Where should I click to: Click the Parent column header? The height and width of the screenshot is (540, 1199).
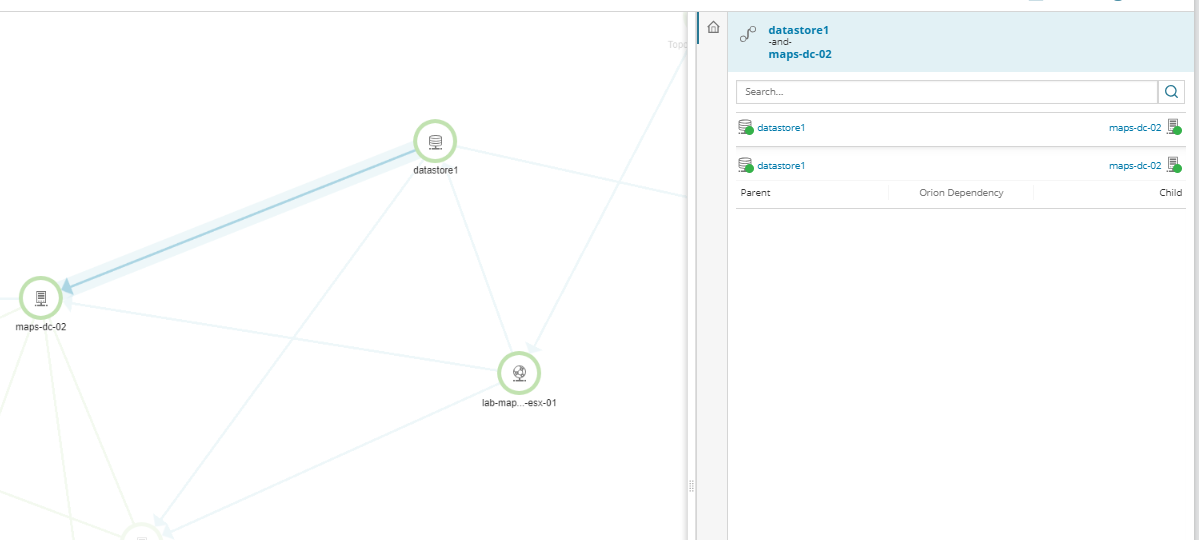click(x=755, y=193)
